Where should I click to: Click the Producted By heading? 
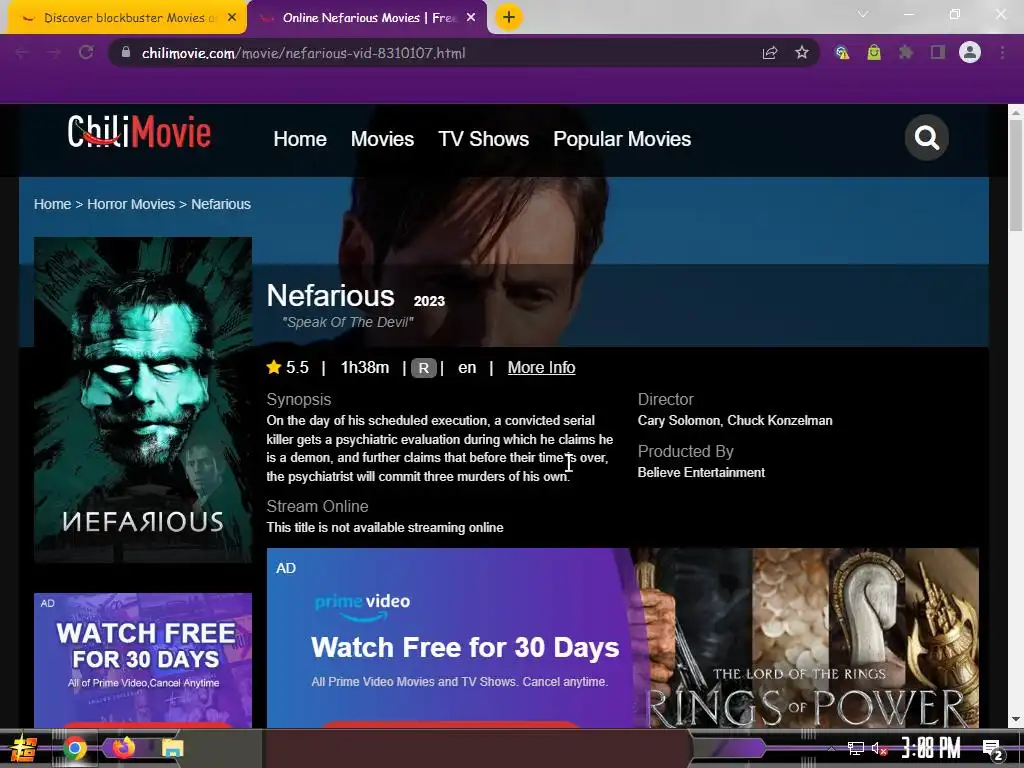click(686, 451)
